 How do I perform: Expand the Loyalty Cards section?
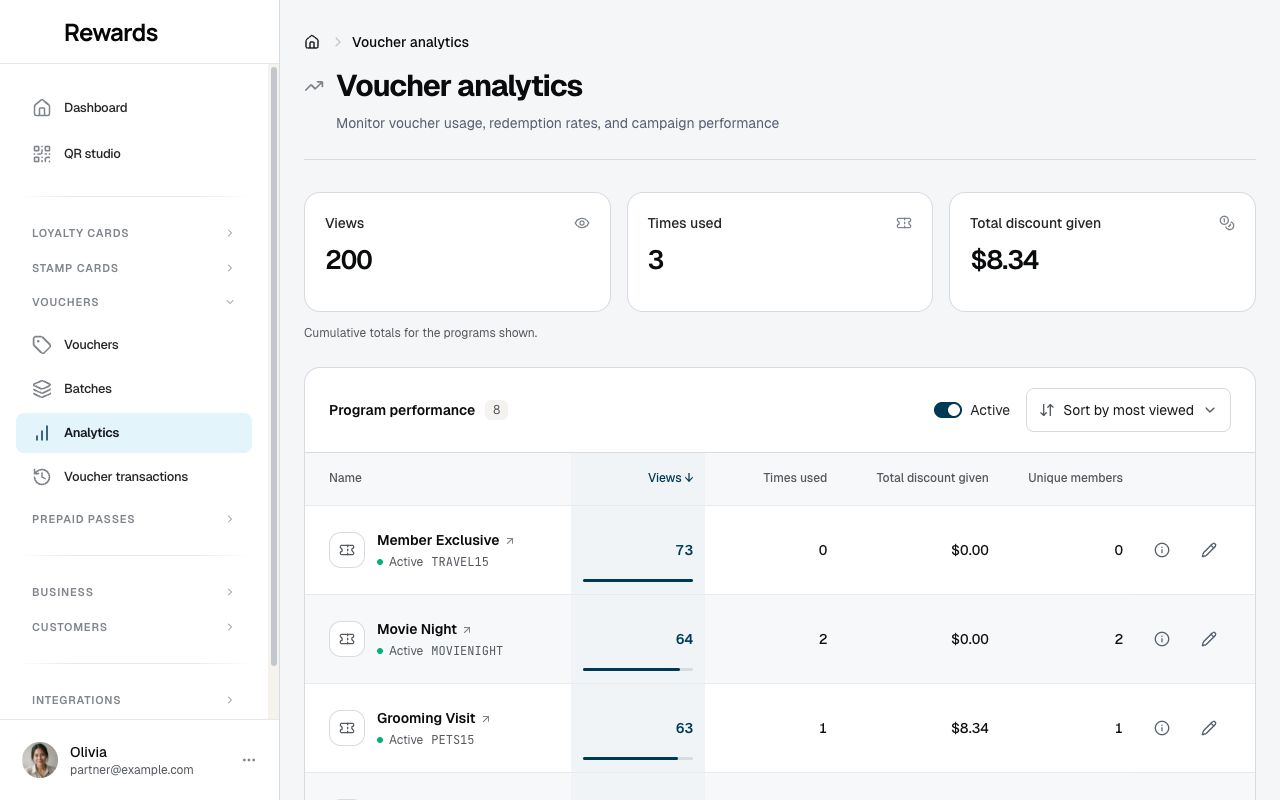point(134,233)
